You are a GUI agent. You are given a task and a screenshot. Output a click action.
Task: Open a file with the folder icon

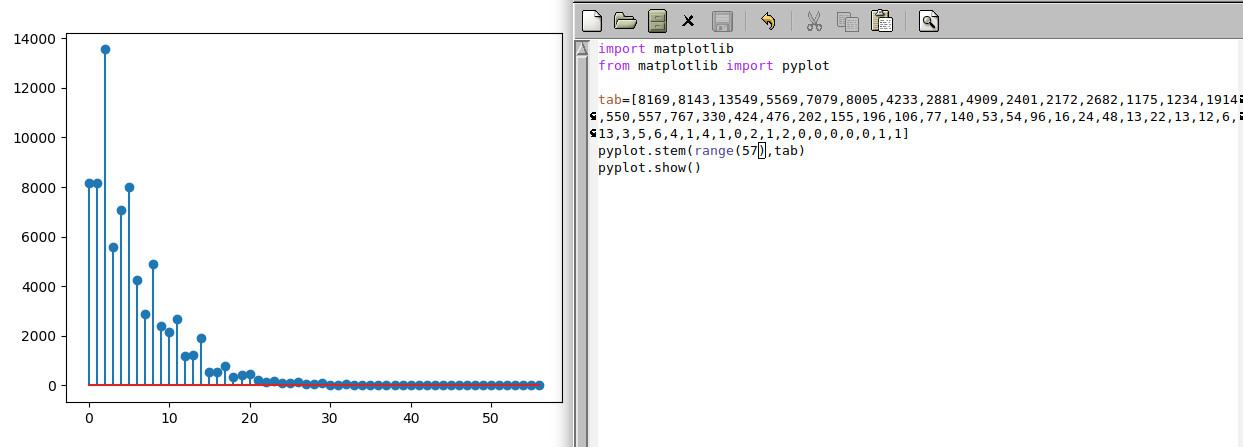[x=624, y=20]
